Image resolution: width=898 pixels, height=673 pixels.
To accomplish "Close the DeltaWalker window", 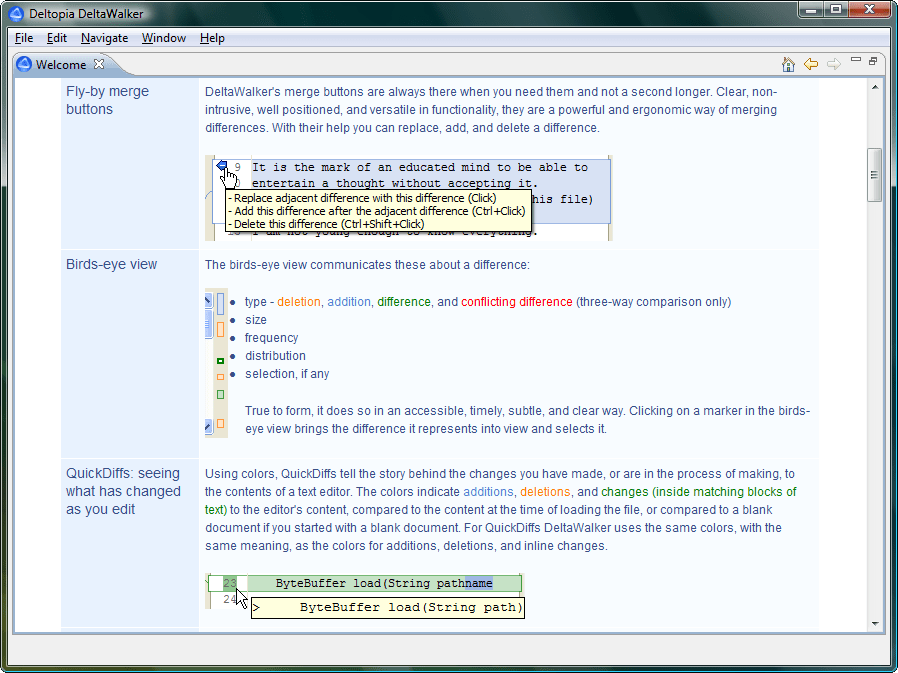I will tap(869, 10).
